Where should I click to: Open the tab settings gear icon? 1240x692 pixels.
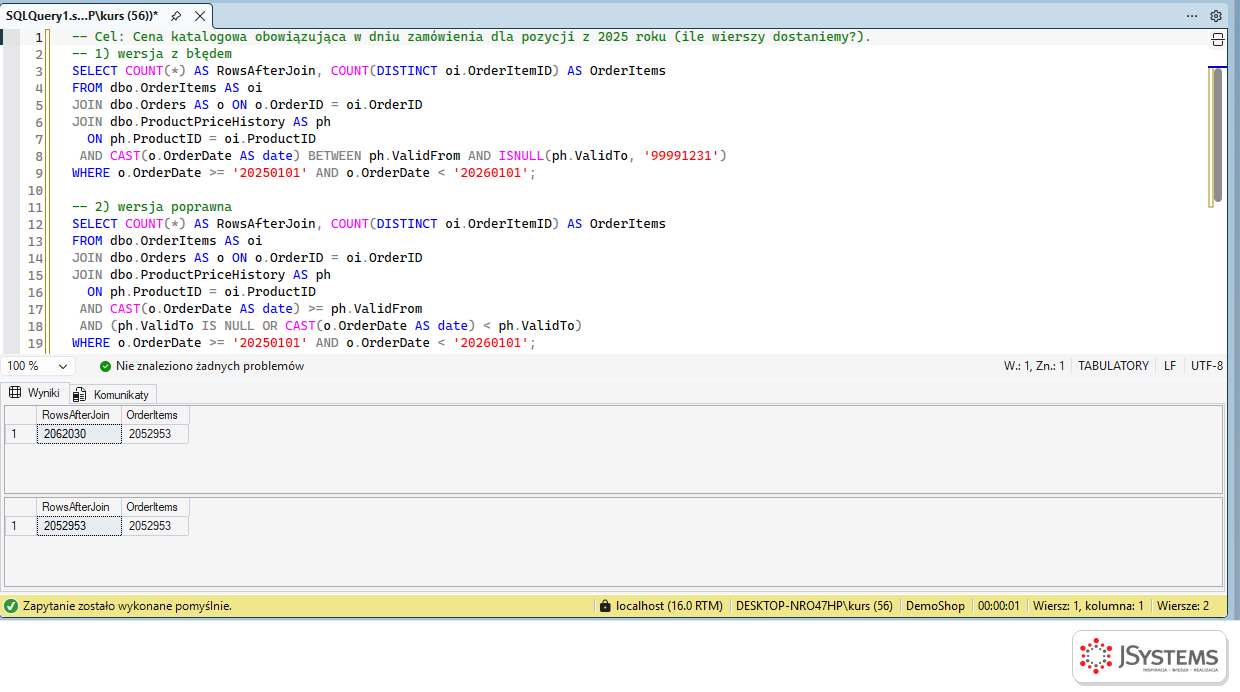click(1216, 16)
